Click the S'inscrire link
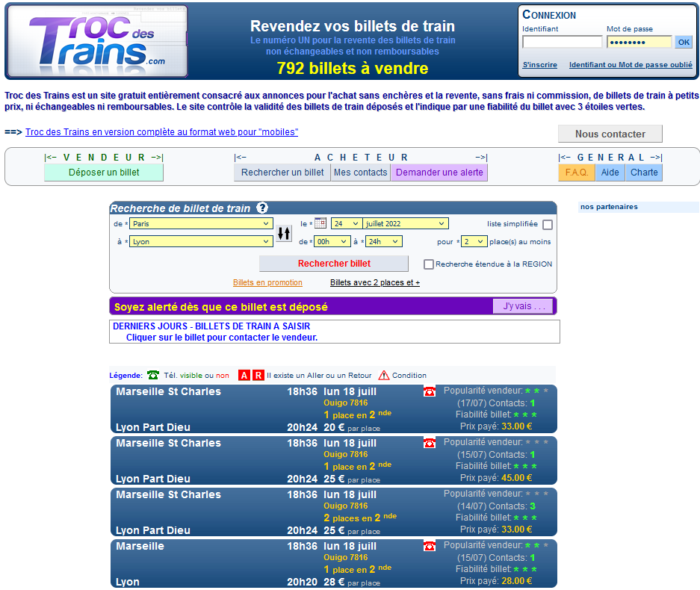The image size is (700, 590). point(540,65)
